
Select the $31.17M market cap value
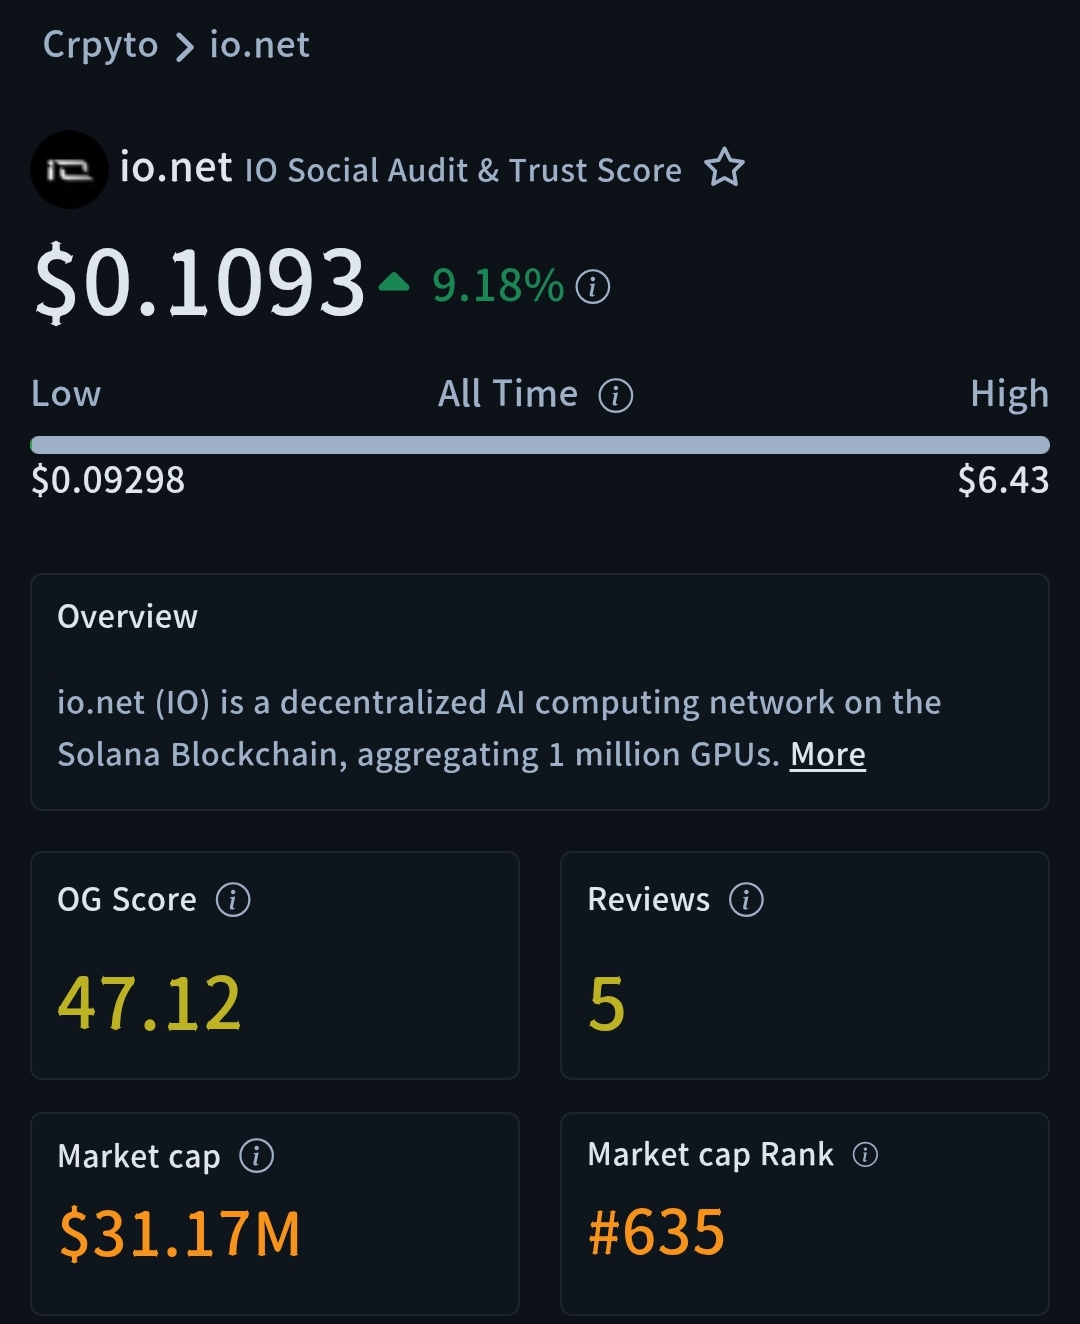click(180, 1233)
